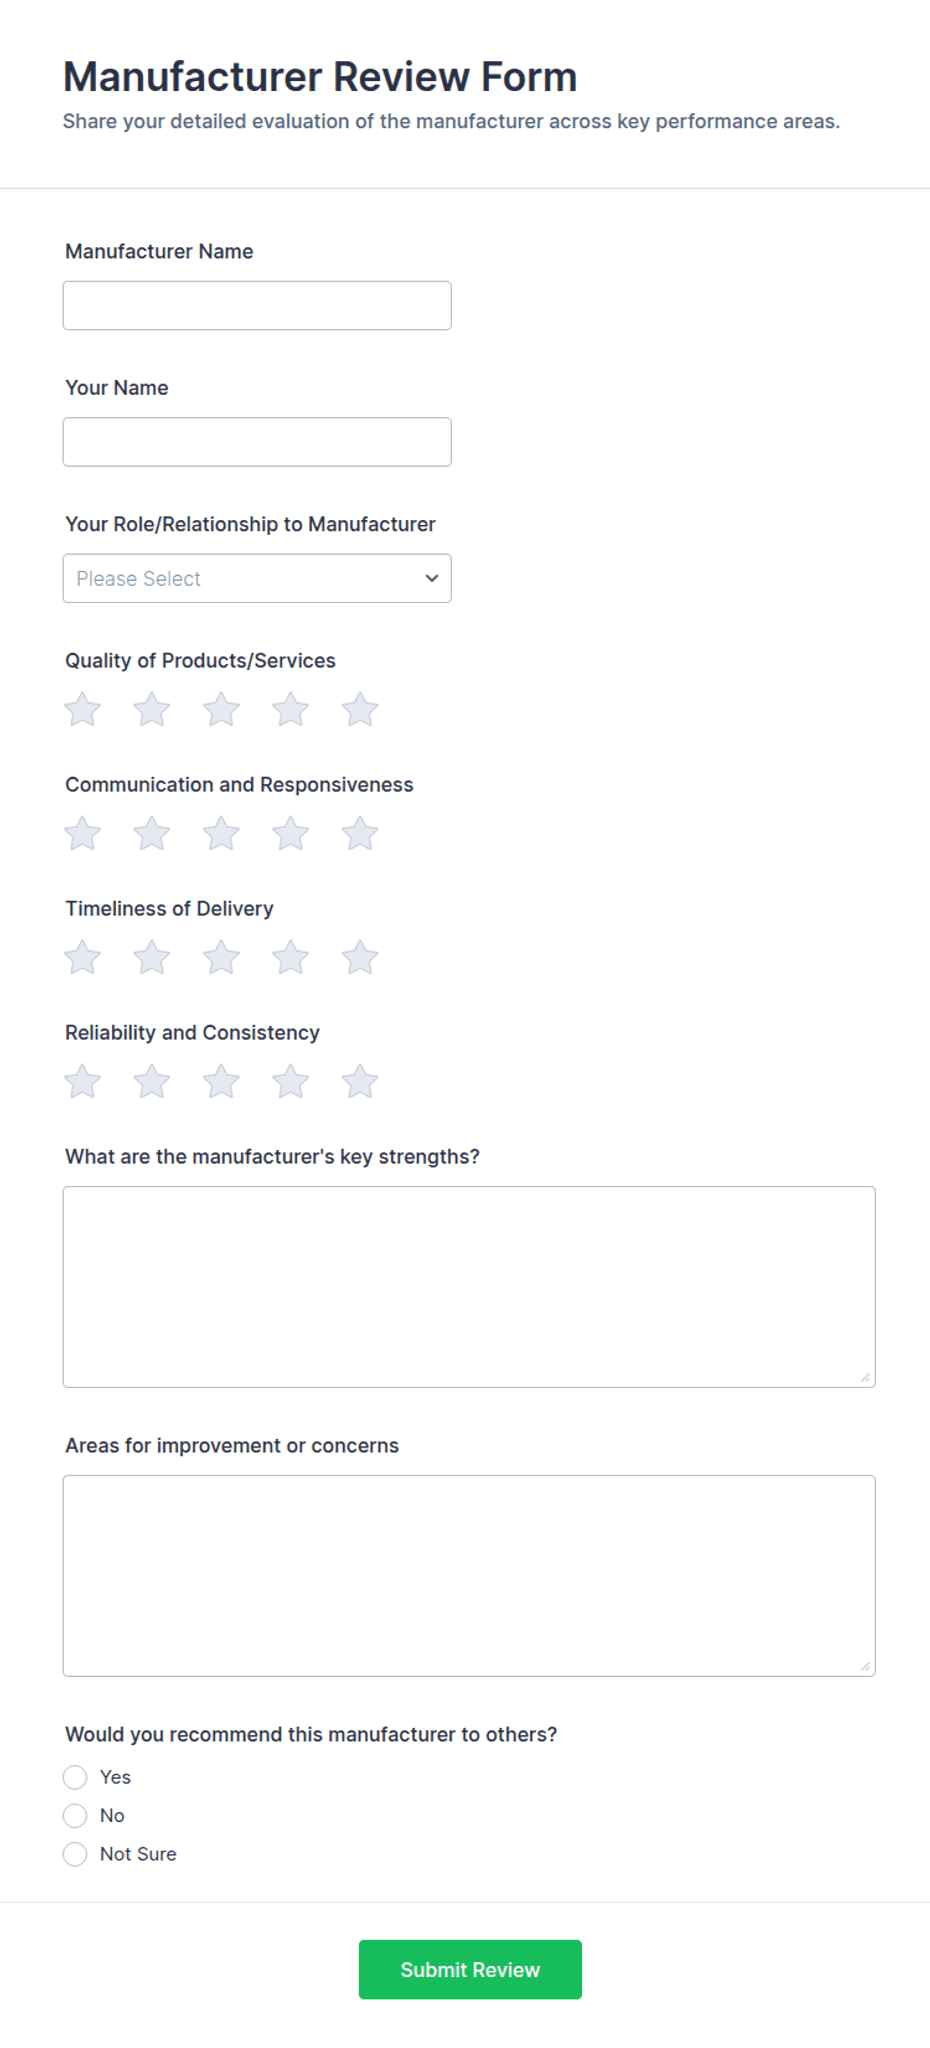Set Reliability and Consistency to one star
Viewport: 930px width, 2048px height.
82,1082
